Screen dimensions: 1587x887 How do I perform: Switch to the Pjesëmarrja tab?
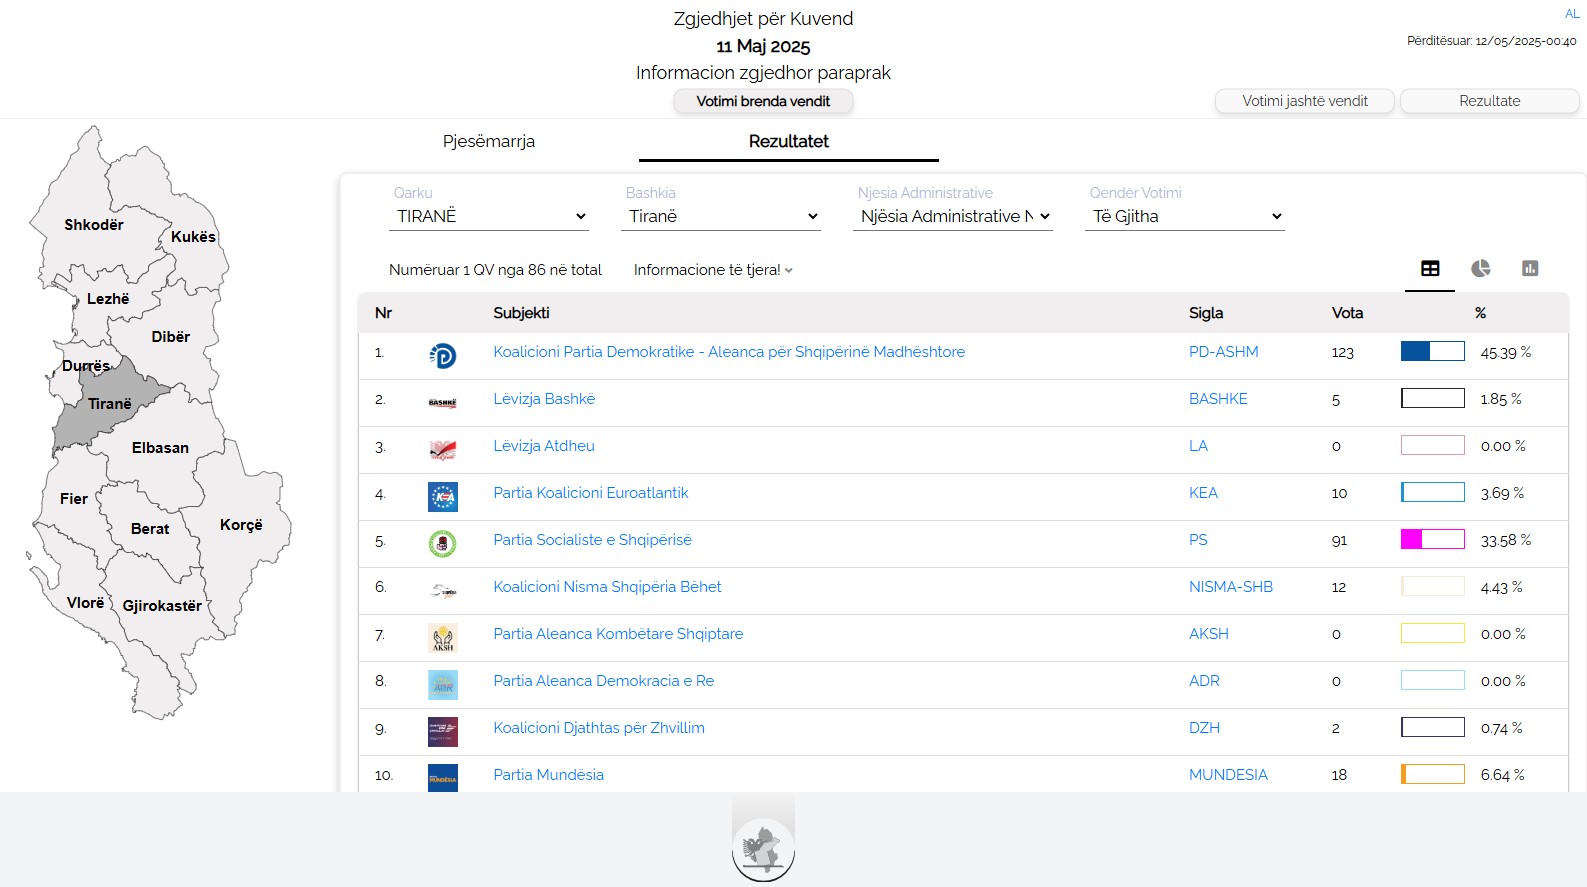tap(489, 141)
